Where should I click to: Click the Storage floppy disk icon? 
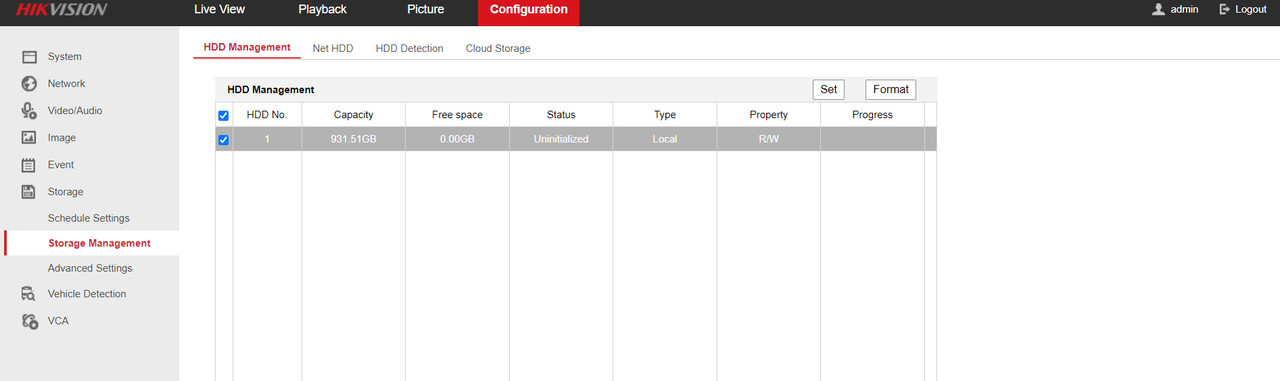[x=29, y=192]
